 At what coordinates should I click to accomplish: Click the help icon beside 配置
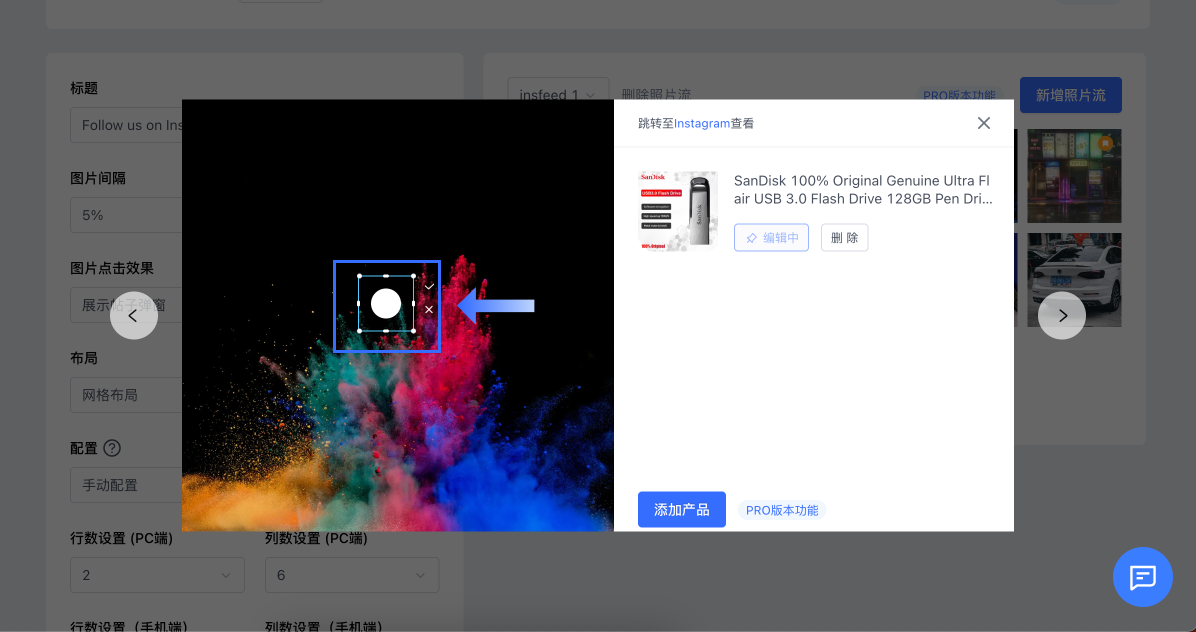[112, 448]
